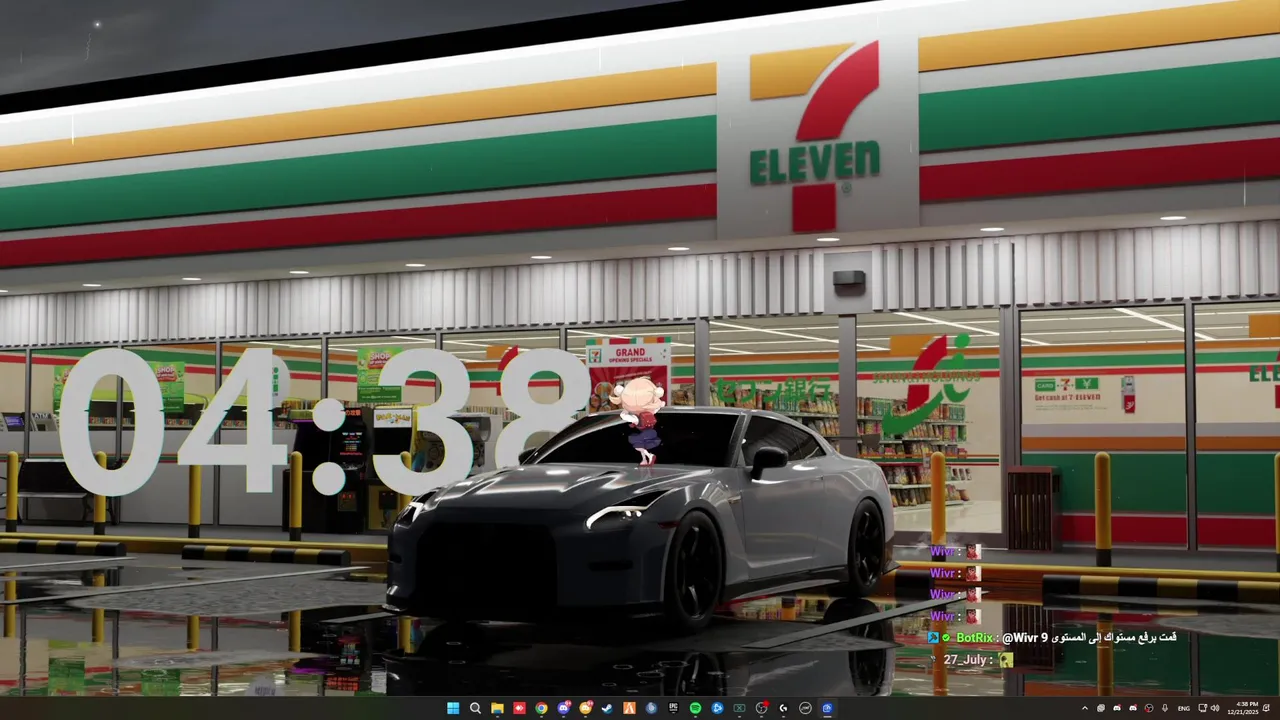Select the active blue screenshot app icon
The image size is (1280, 720).
(827, 708)
